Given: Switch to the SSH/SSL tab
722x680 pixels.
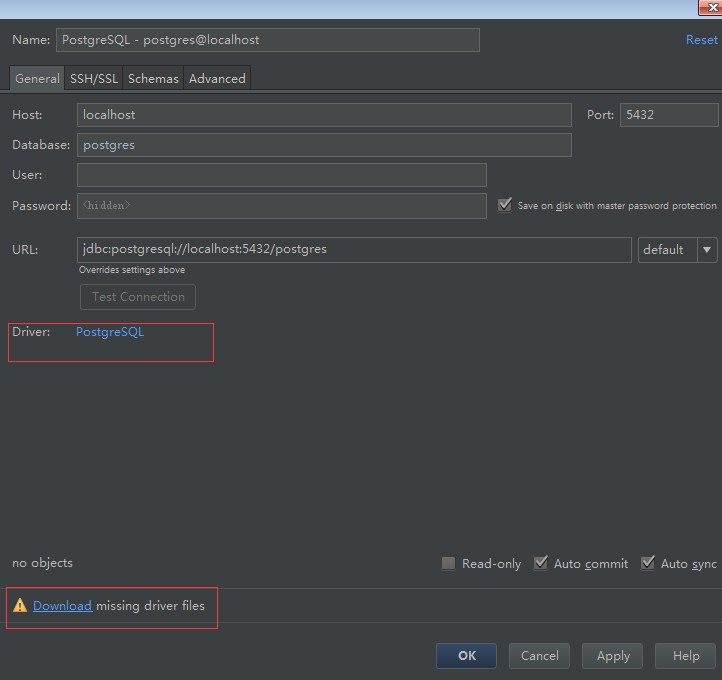Looking at the screenshot, I should tap(93, 78).
